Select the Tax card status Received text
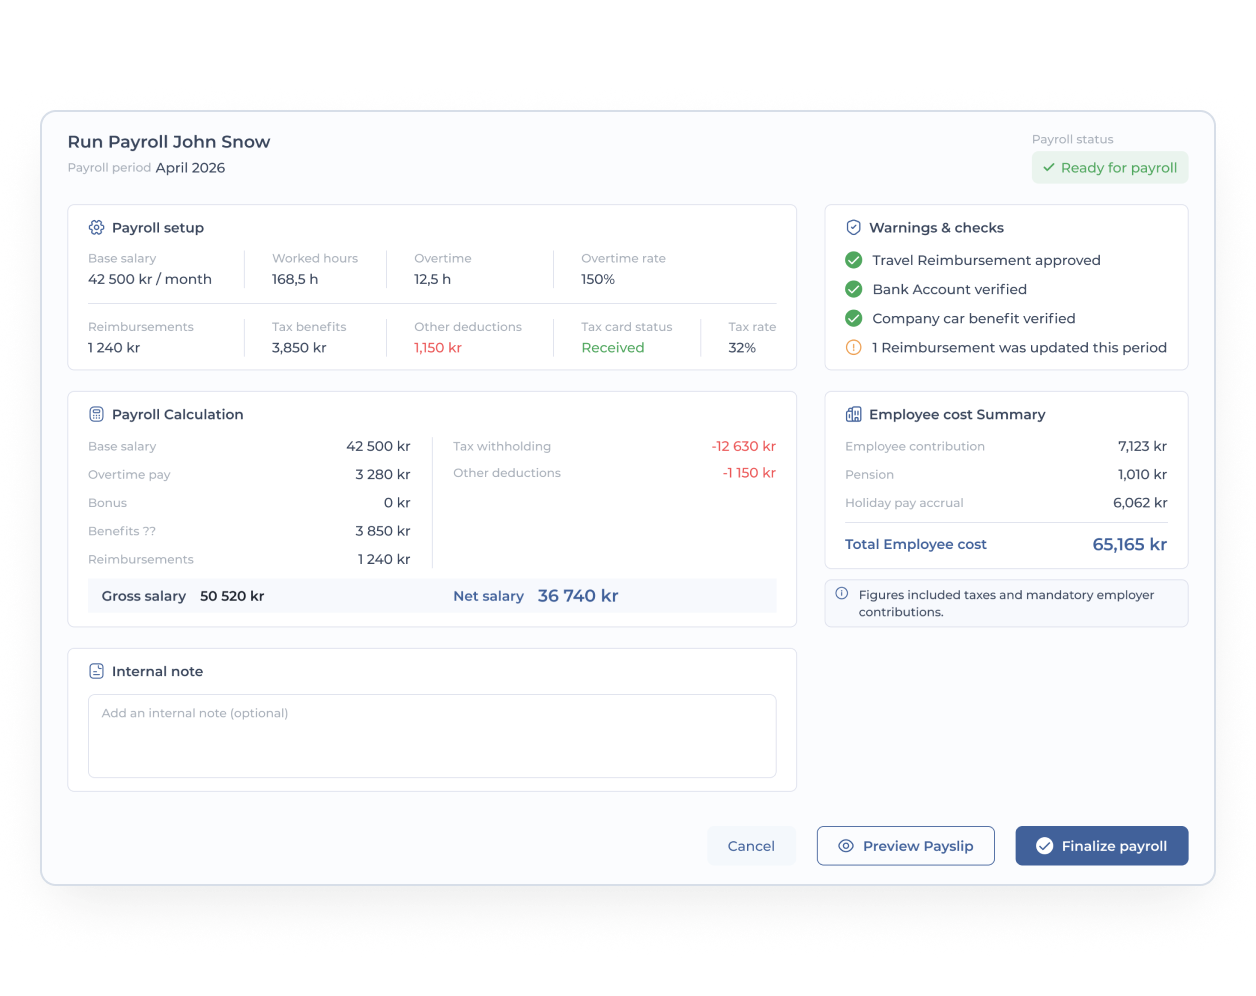Image resolution: width=1256 pixels, height=996 pixels. tap(613, 348)
